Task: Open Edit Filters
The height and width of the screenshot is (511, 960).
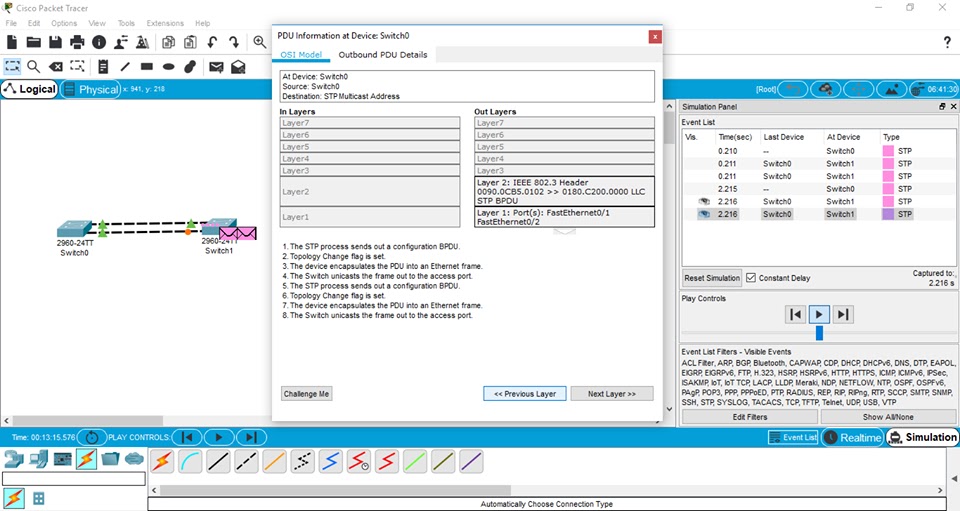Action: (749, 417)
